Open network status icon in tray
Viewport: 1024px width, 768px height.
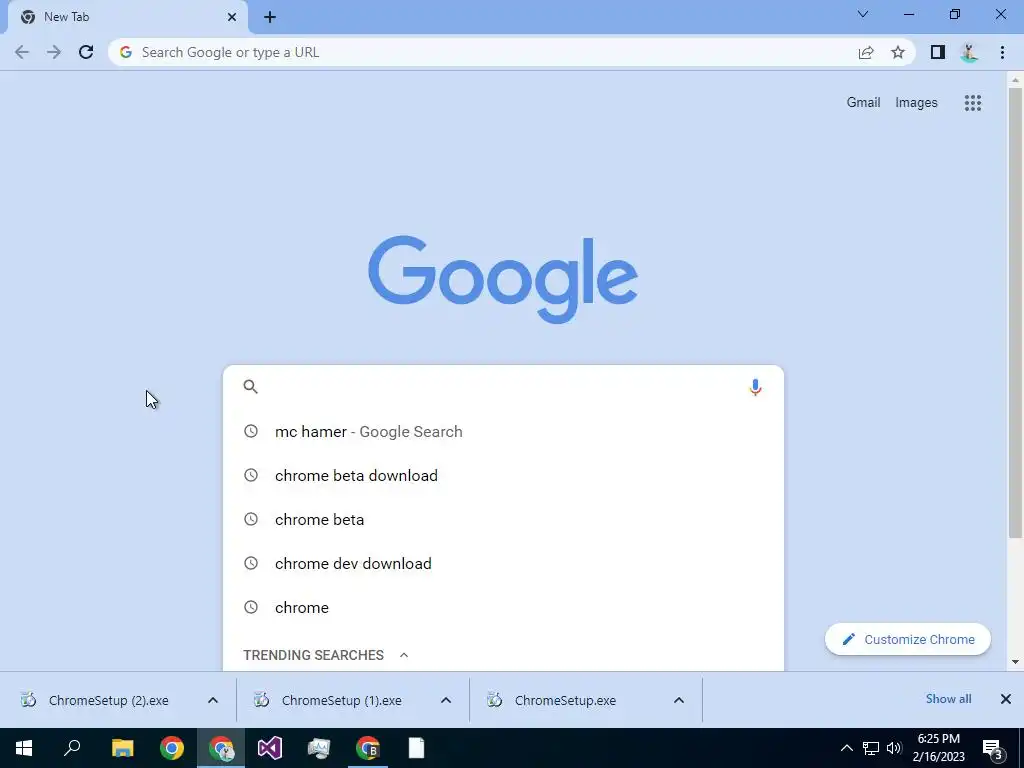pyautogui.click(x=871, y=748)
